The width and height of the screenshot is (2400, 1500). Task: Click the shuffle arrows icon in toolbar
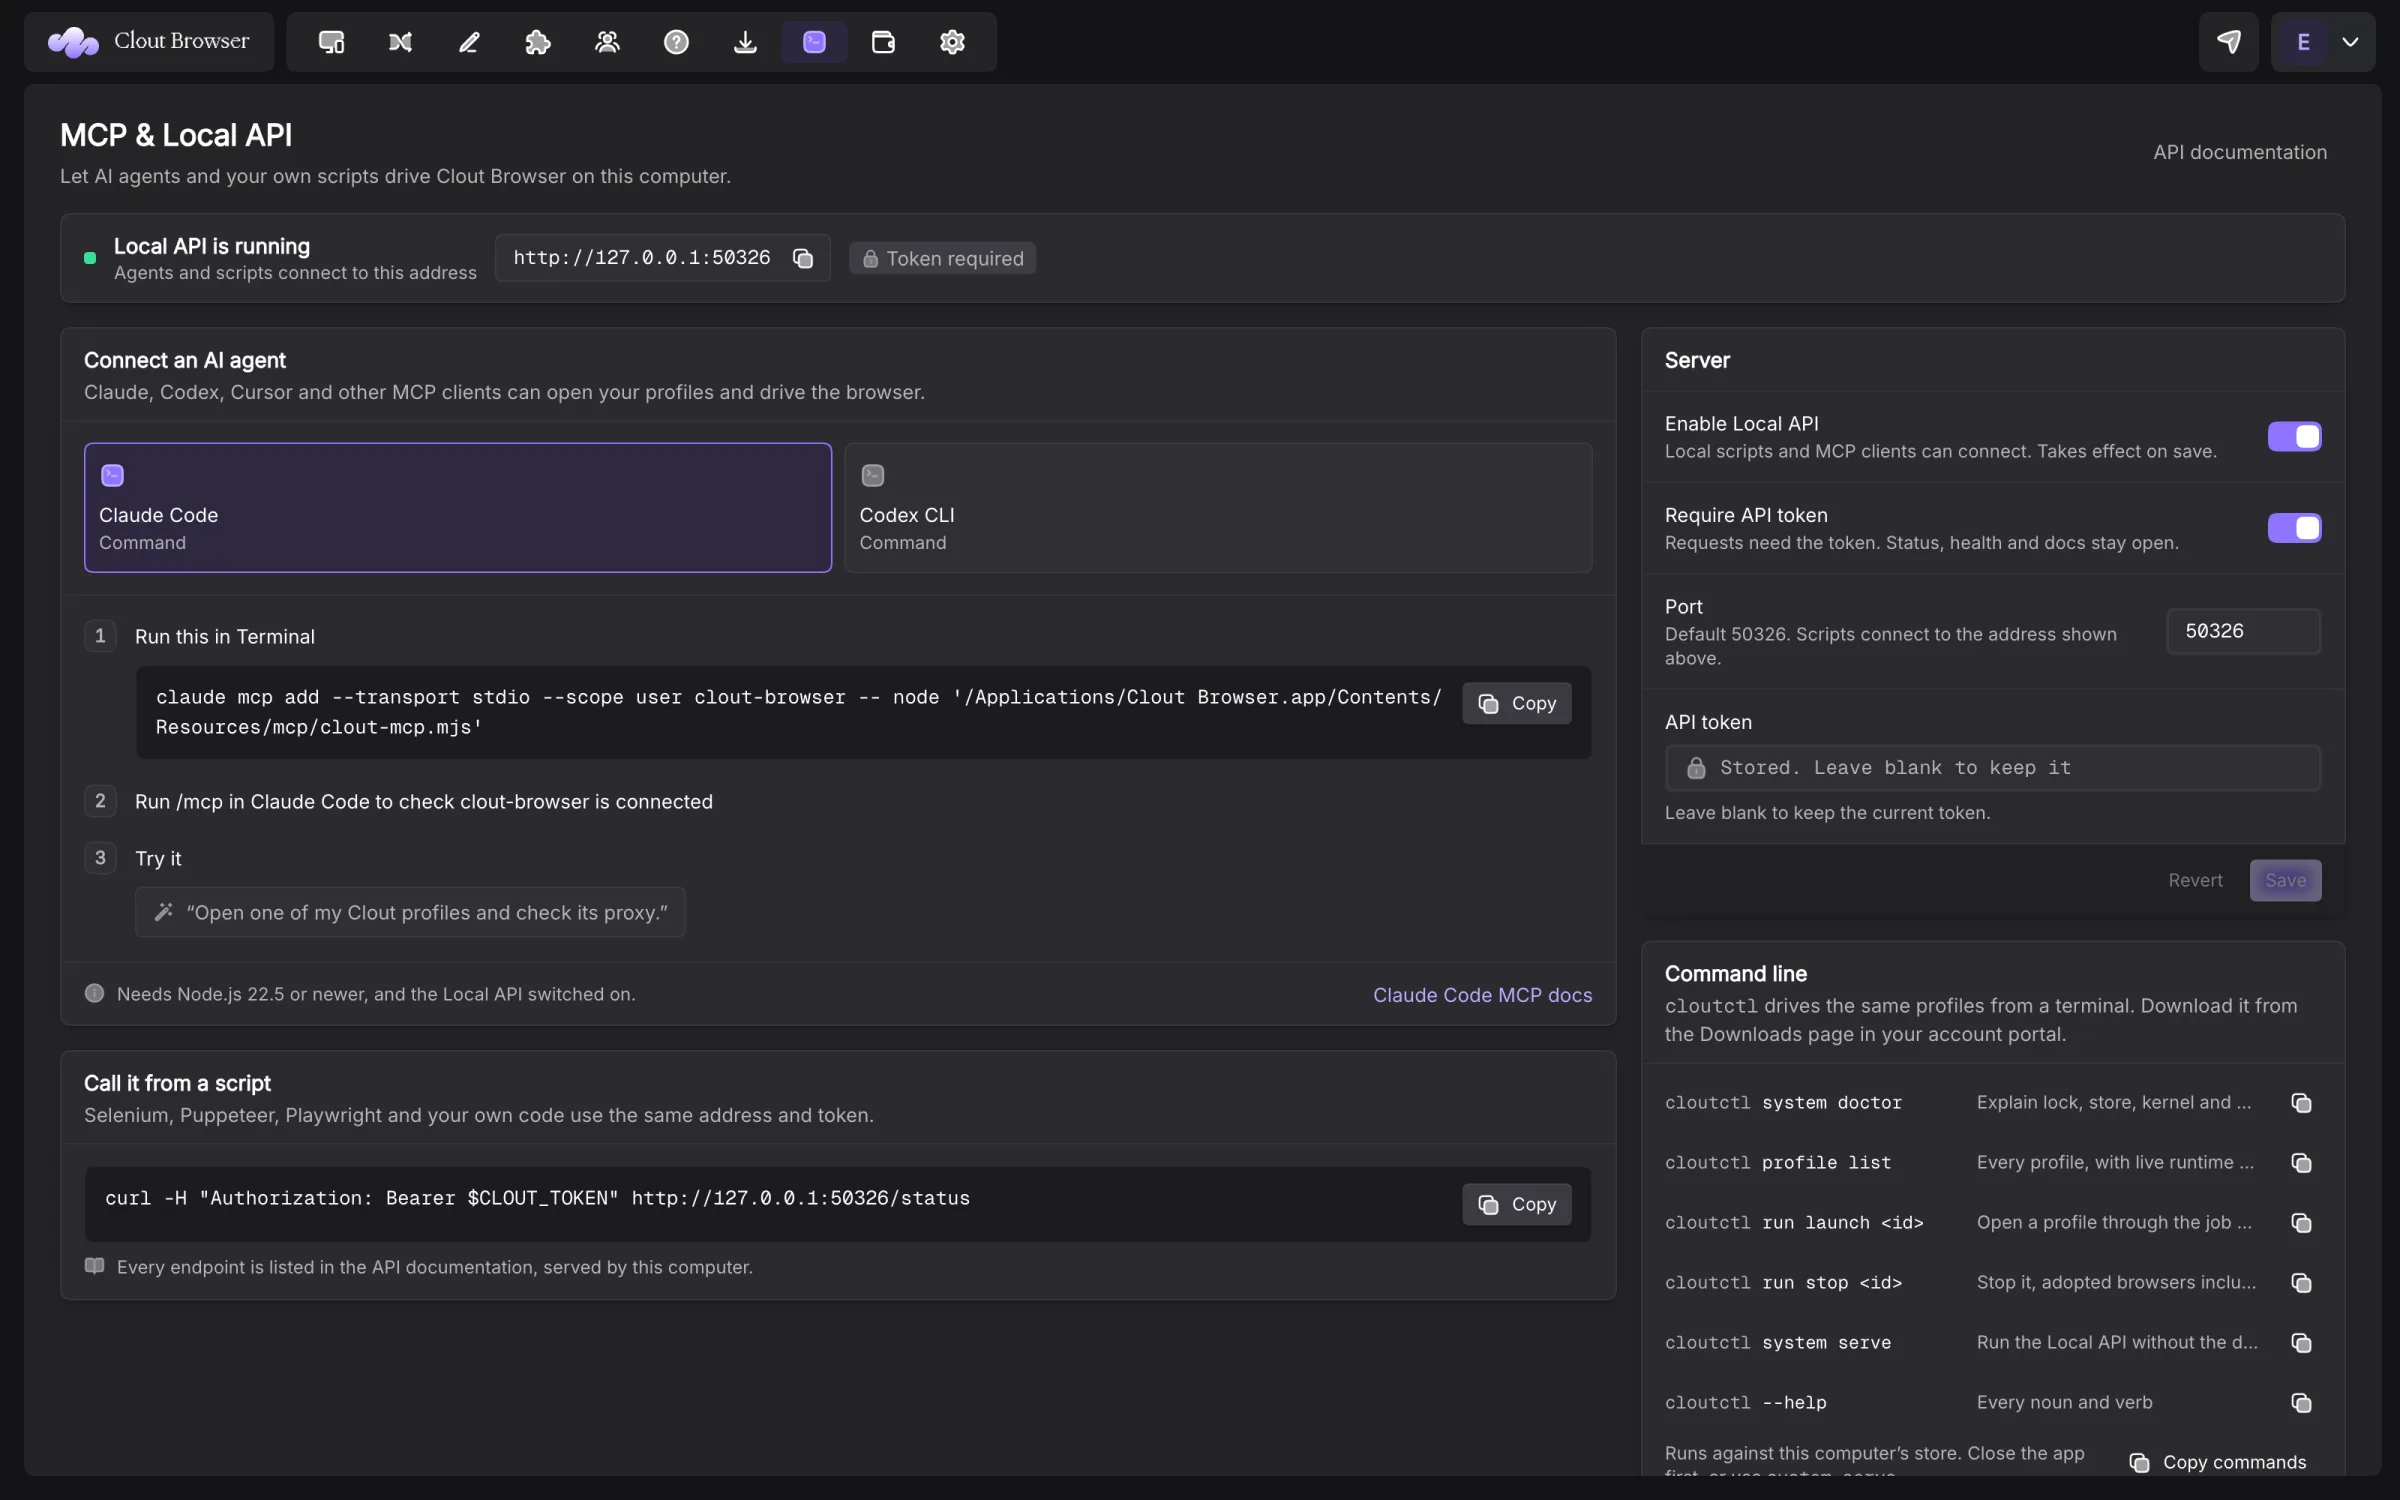click(x=400, y=42)
